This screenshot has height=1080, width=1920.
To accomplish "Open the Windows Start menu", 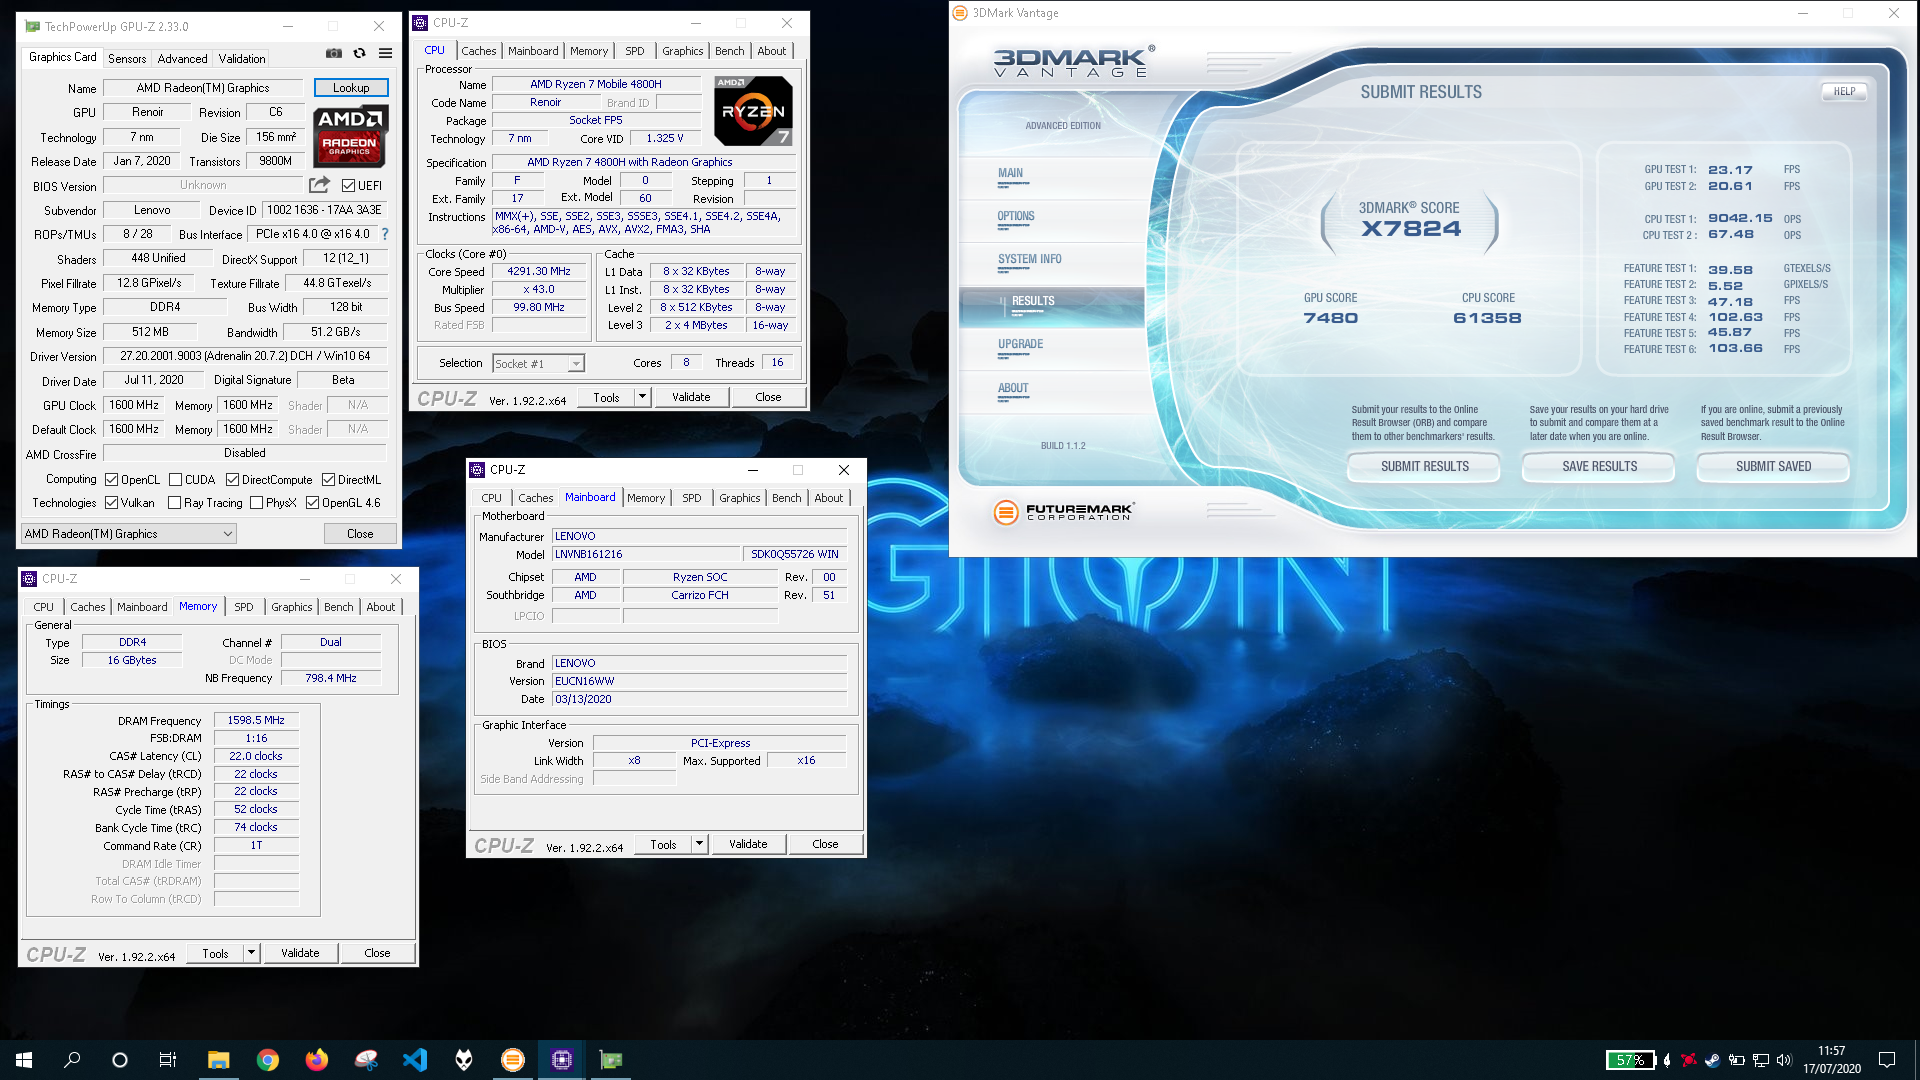I will (24, 1060).
